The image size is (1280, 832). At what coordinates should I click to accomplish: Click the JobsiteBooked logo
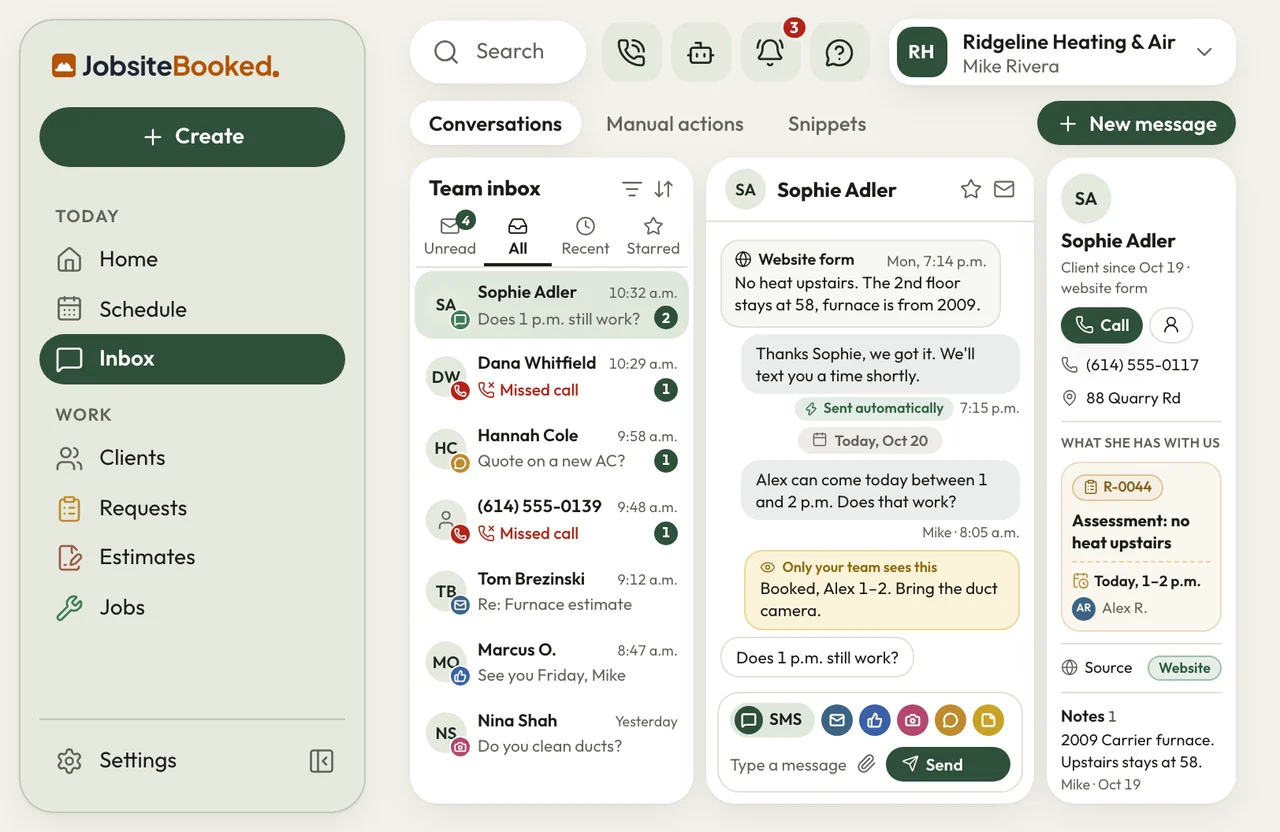[x=166, y=66]
